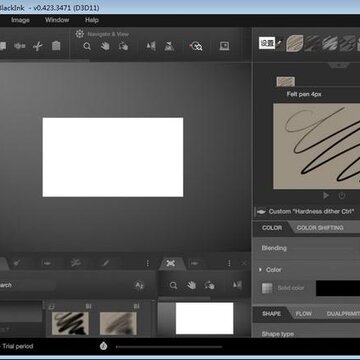Click the vertical flip view icon in top toolbar
This screenshot has height=360, width=360.
click(169, 46)
